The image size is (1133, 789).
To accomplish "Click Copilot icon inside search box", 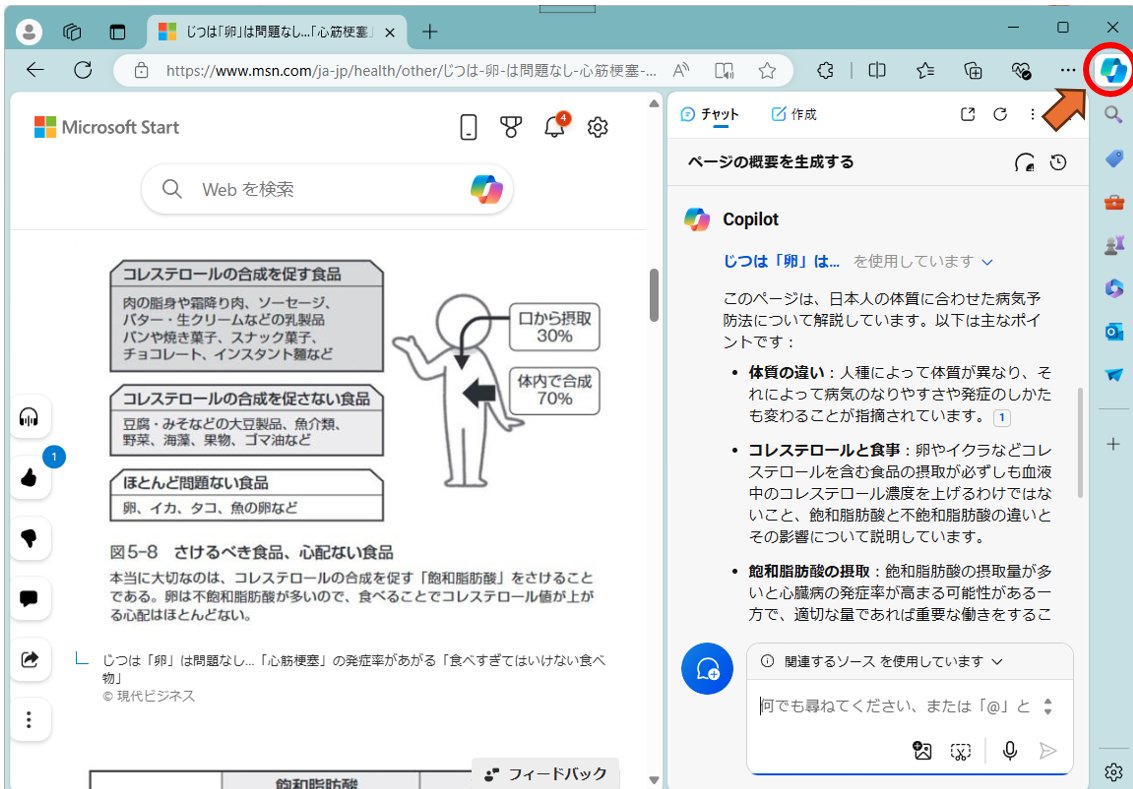I will tap(486, 189).
